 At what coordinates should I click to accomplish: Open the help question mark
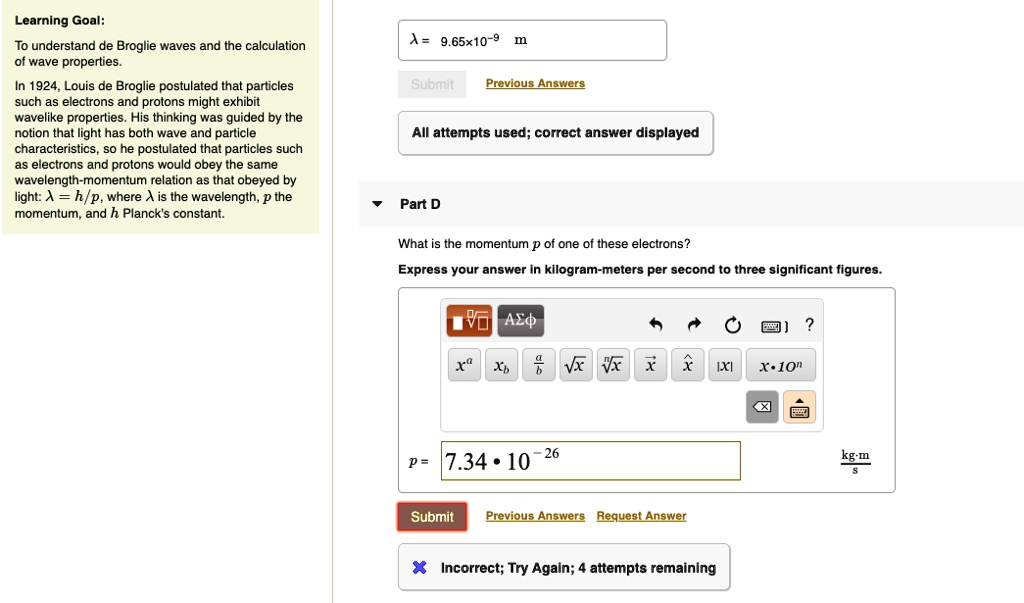809,325
